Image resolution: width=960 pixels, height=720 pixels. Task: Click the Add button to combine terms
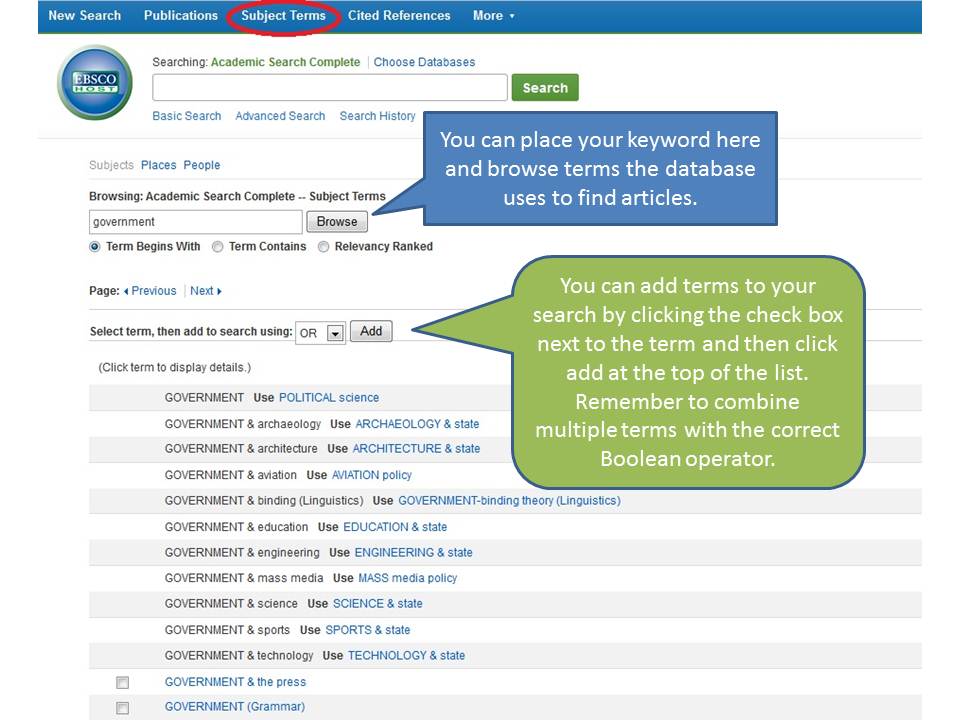(370, 331)
